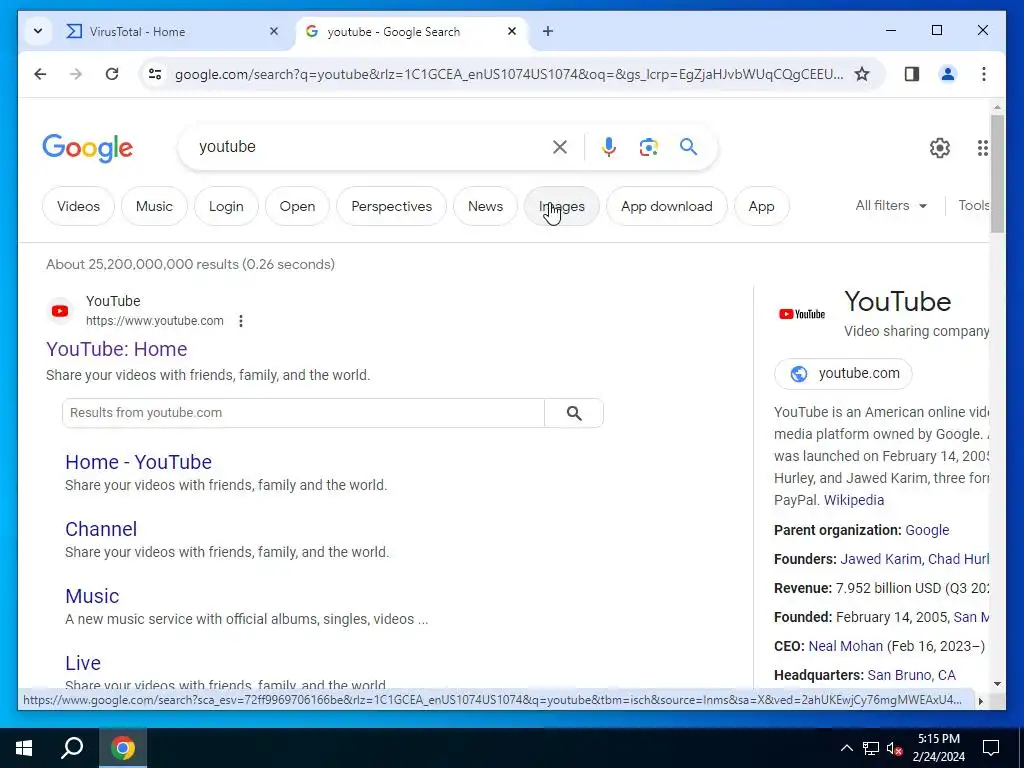
Task: Open Chrome three-dot menu
Action: coord(984,74)
